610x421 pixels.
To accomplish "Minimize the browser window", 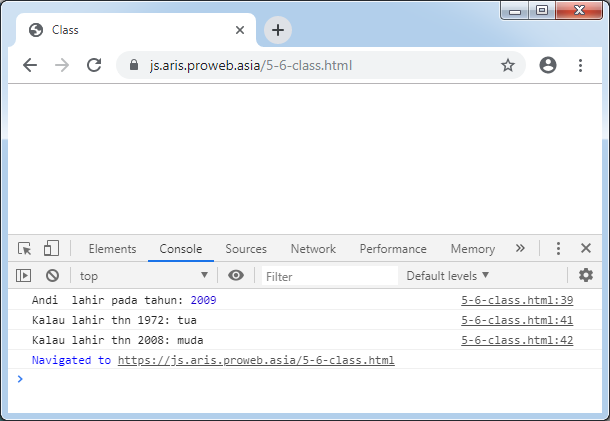I will [x=514, y=10].
